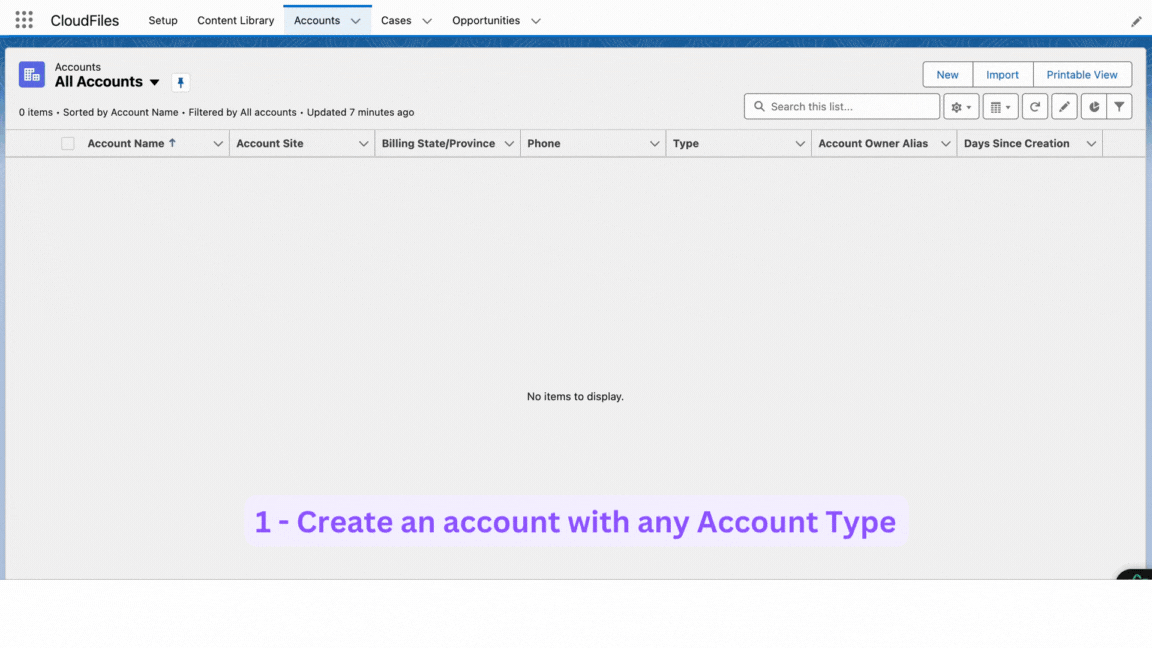1152x648 pixels.
Task: Click the pin icon beside All Accounts
Action: (180, 82)
